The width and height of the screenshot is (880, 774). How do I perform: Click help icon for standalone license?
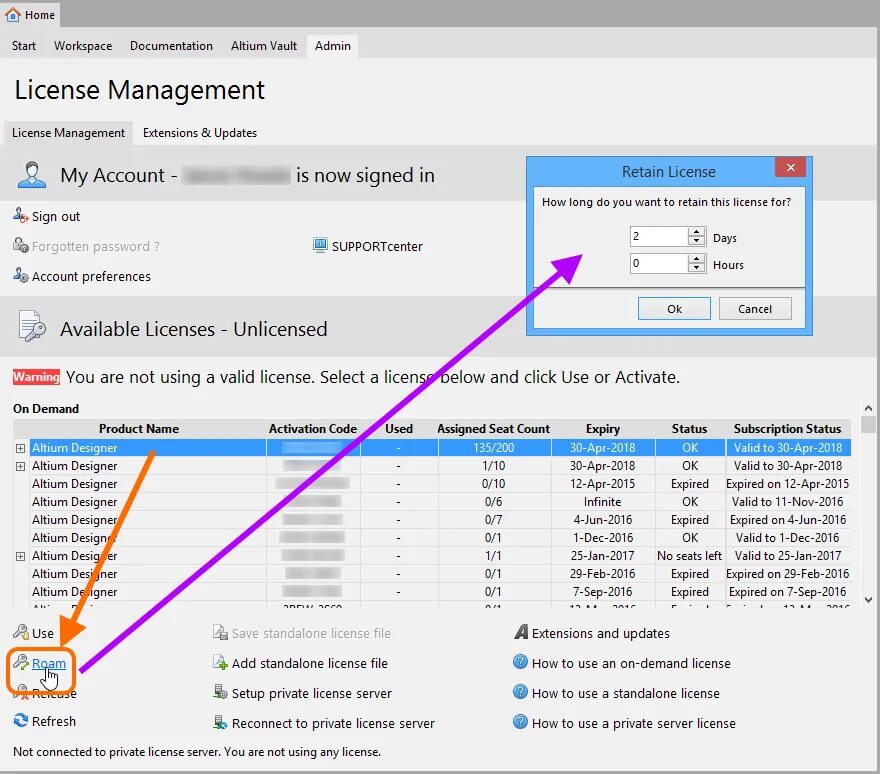click(x=520, y=691)
